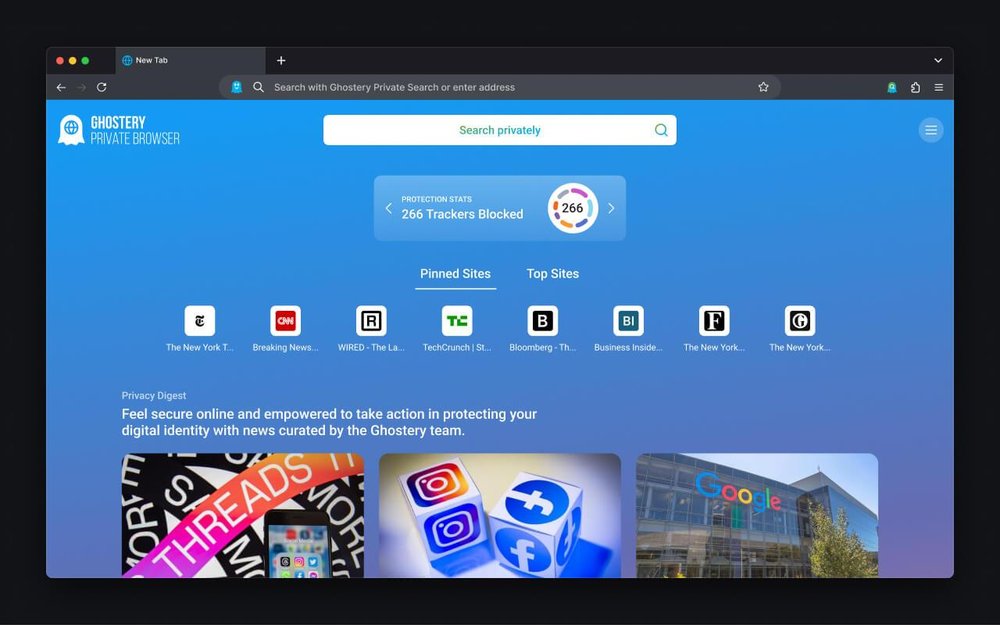1000x628 pixels.
Task: Click the green maximize window button
Action: pyautogui.click(x=85, y=61)
